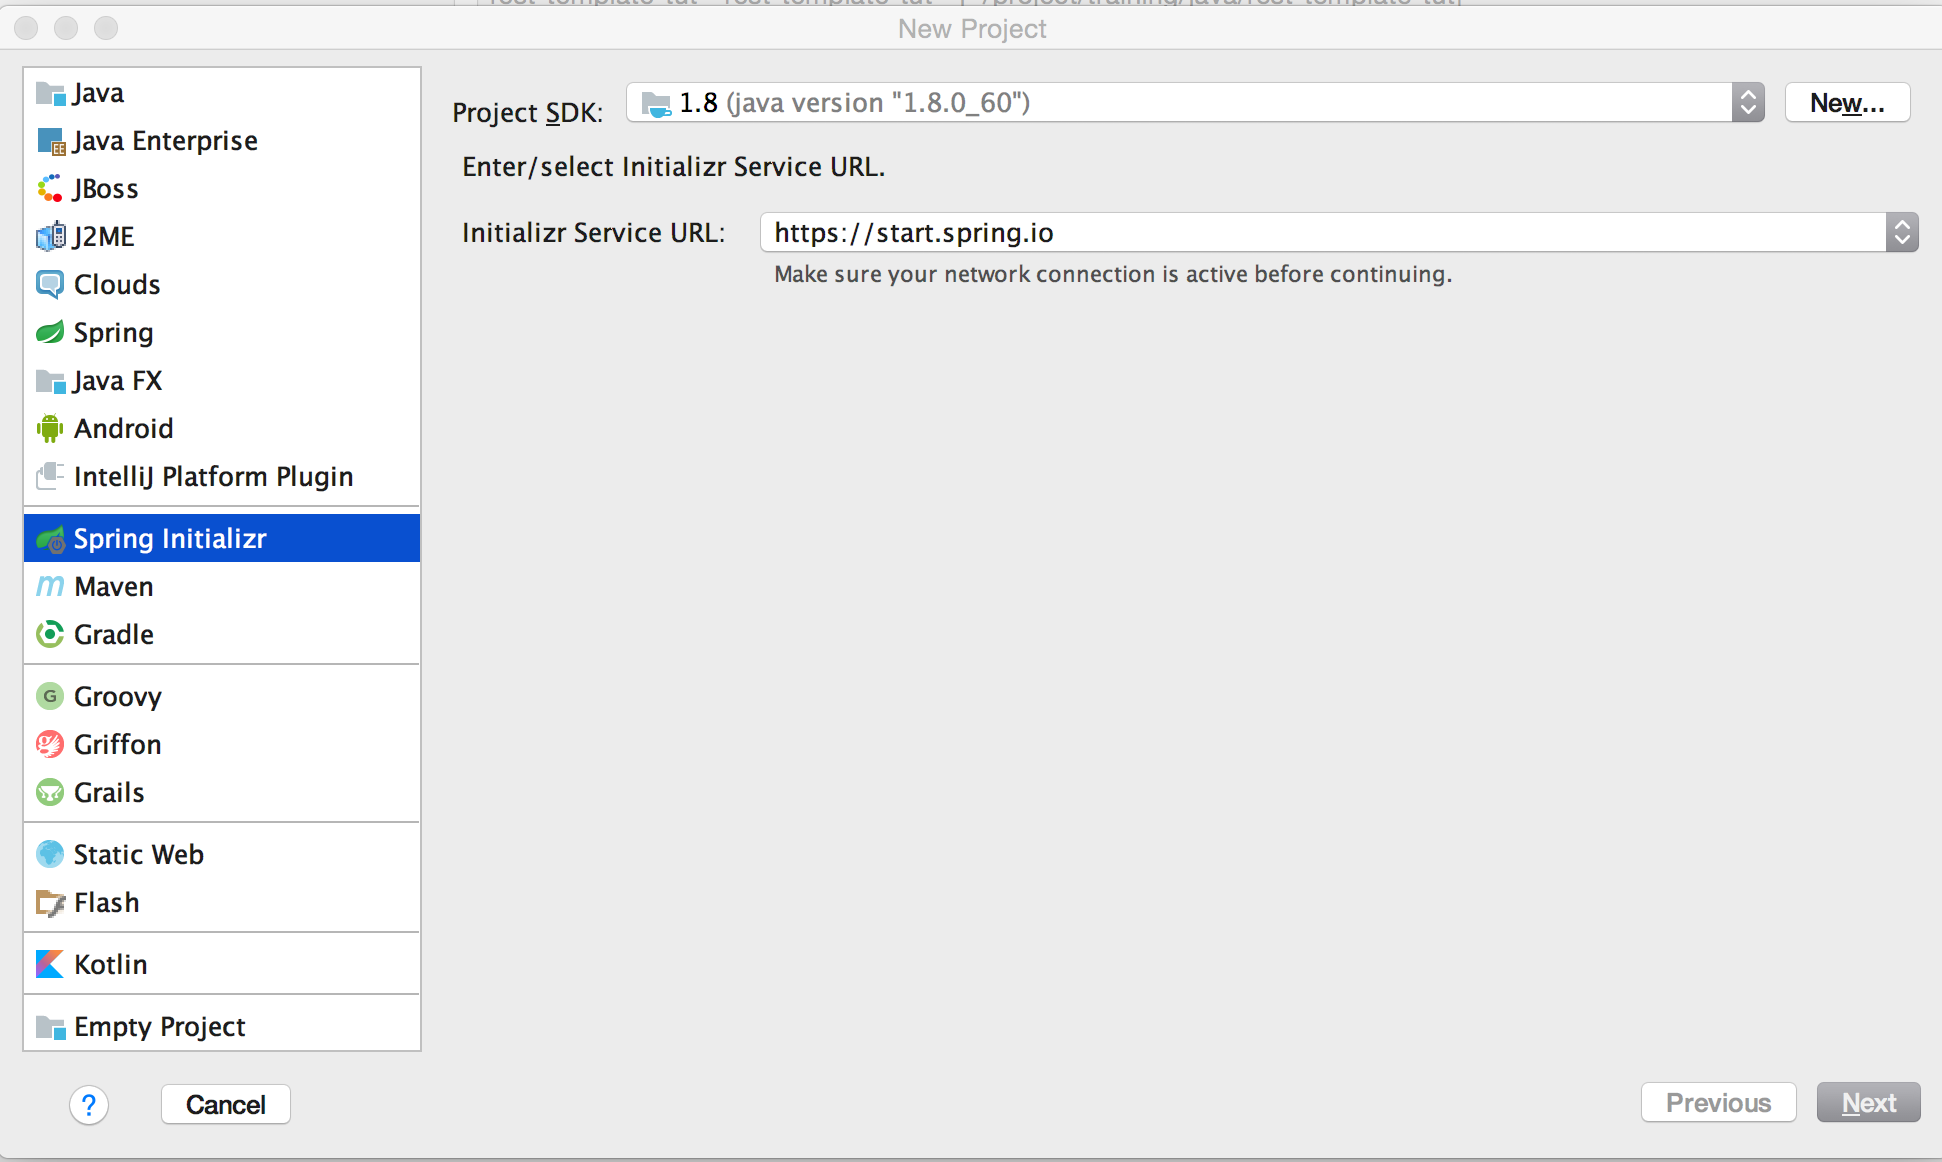Click the Empty Project folder icon
The image size is (1942, 1162).
tap(50, 1027)
